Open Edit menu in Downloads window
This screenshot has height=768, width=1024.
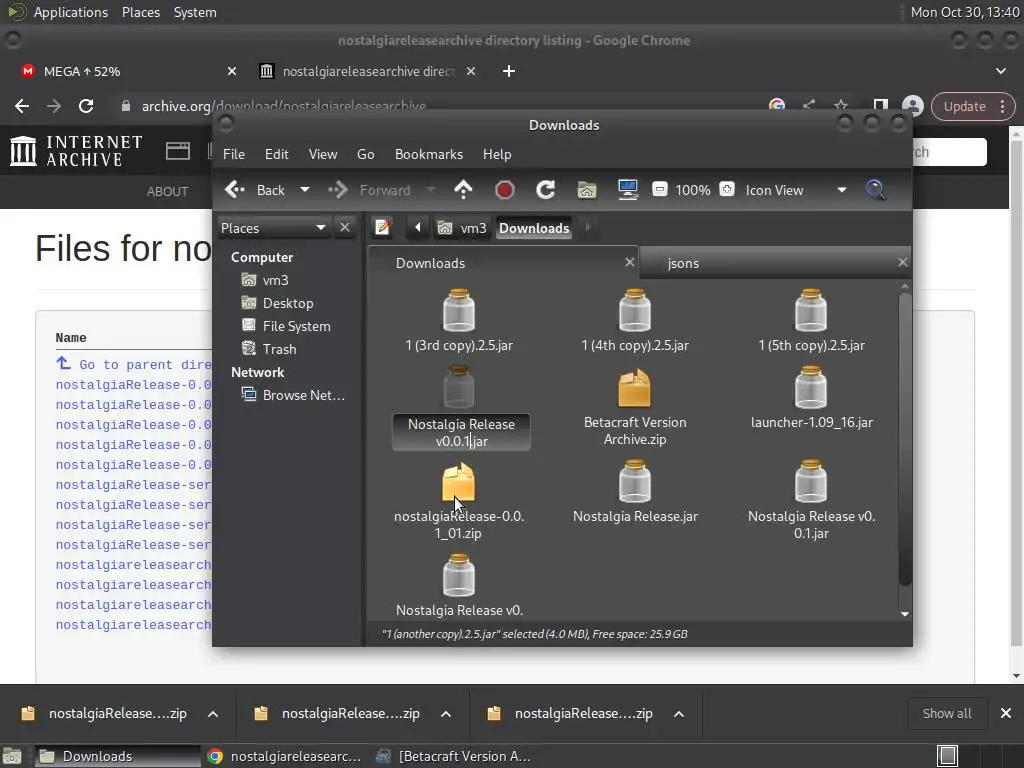coord(276,154)
